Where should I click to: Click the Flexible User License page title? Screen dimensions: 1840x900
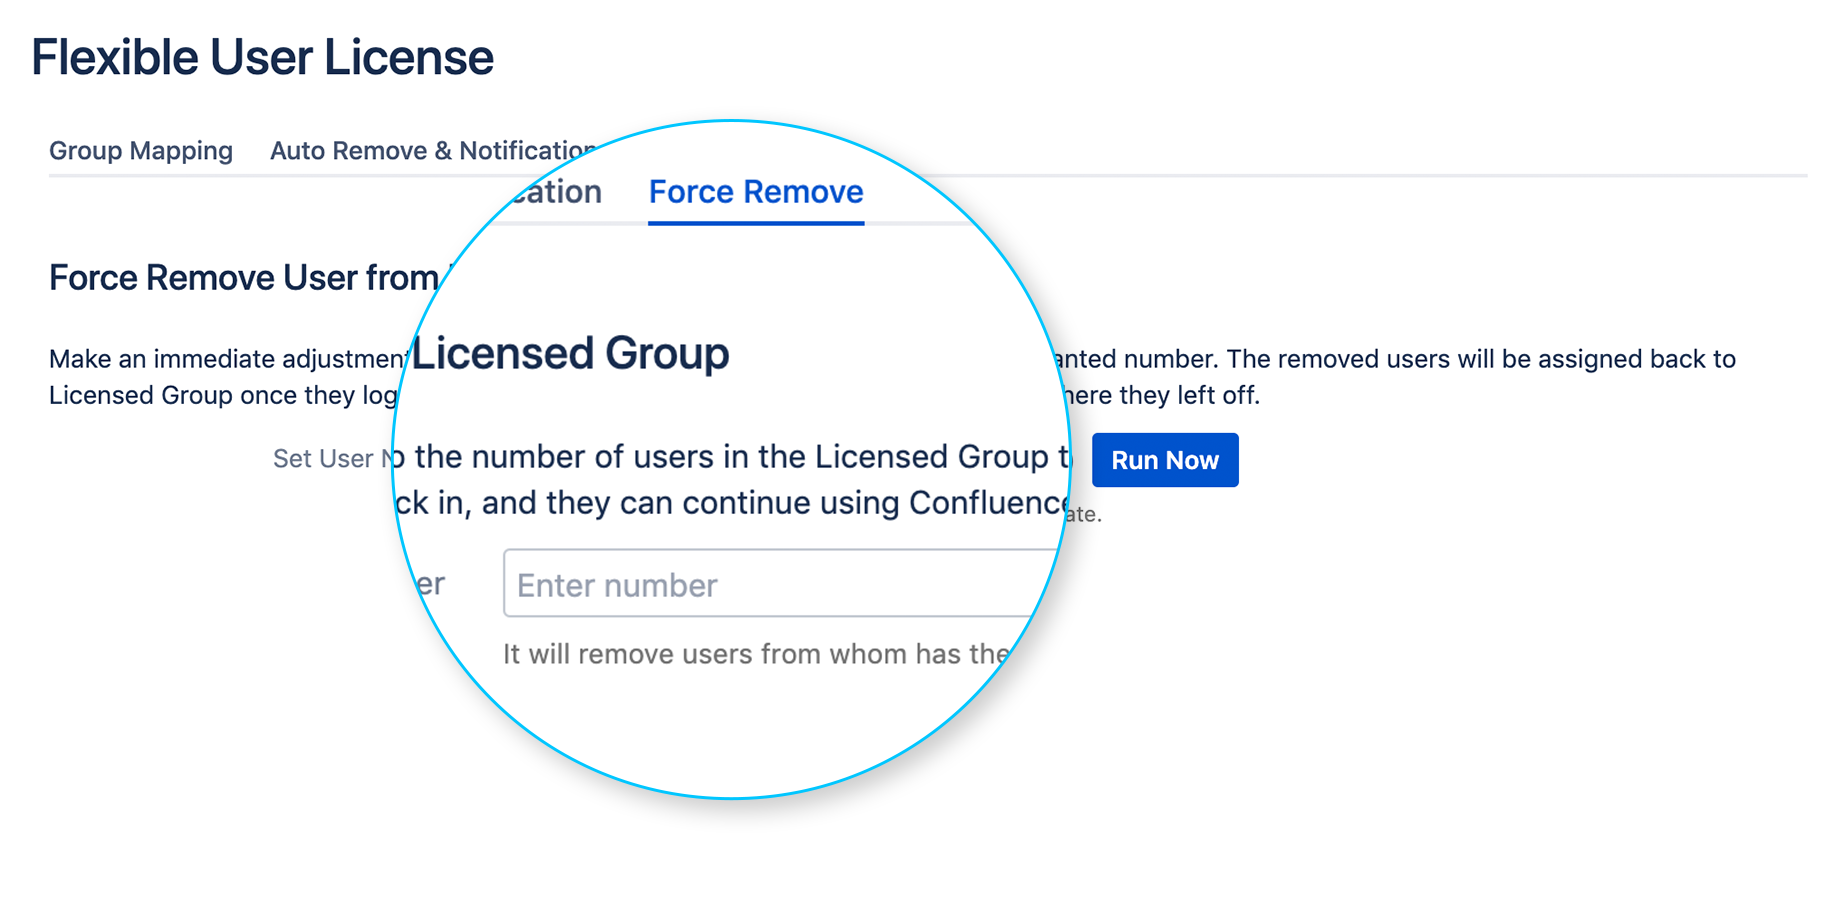click(262, 57)
